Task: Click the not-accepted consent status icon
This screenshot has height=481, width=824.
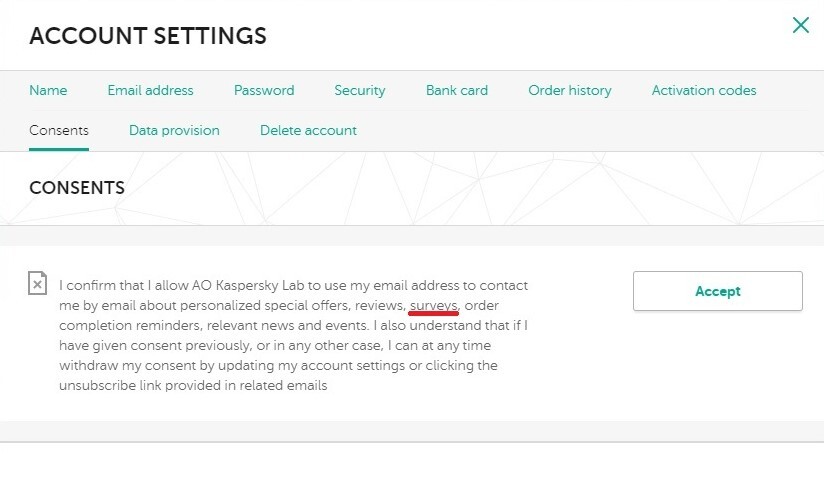Action: 37,284
